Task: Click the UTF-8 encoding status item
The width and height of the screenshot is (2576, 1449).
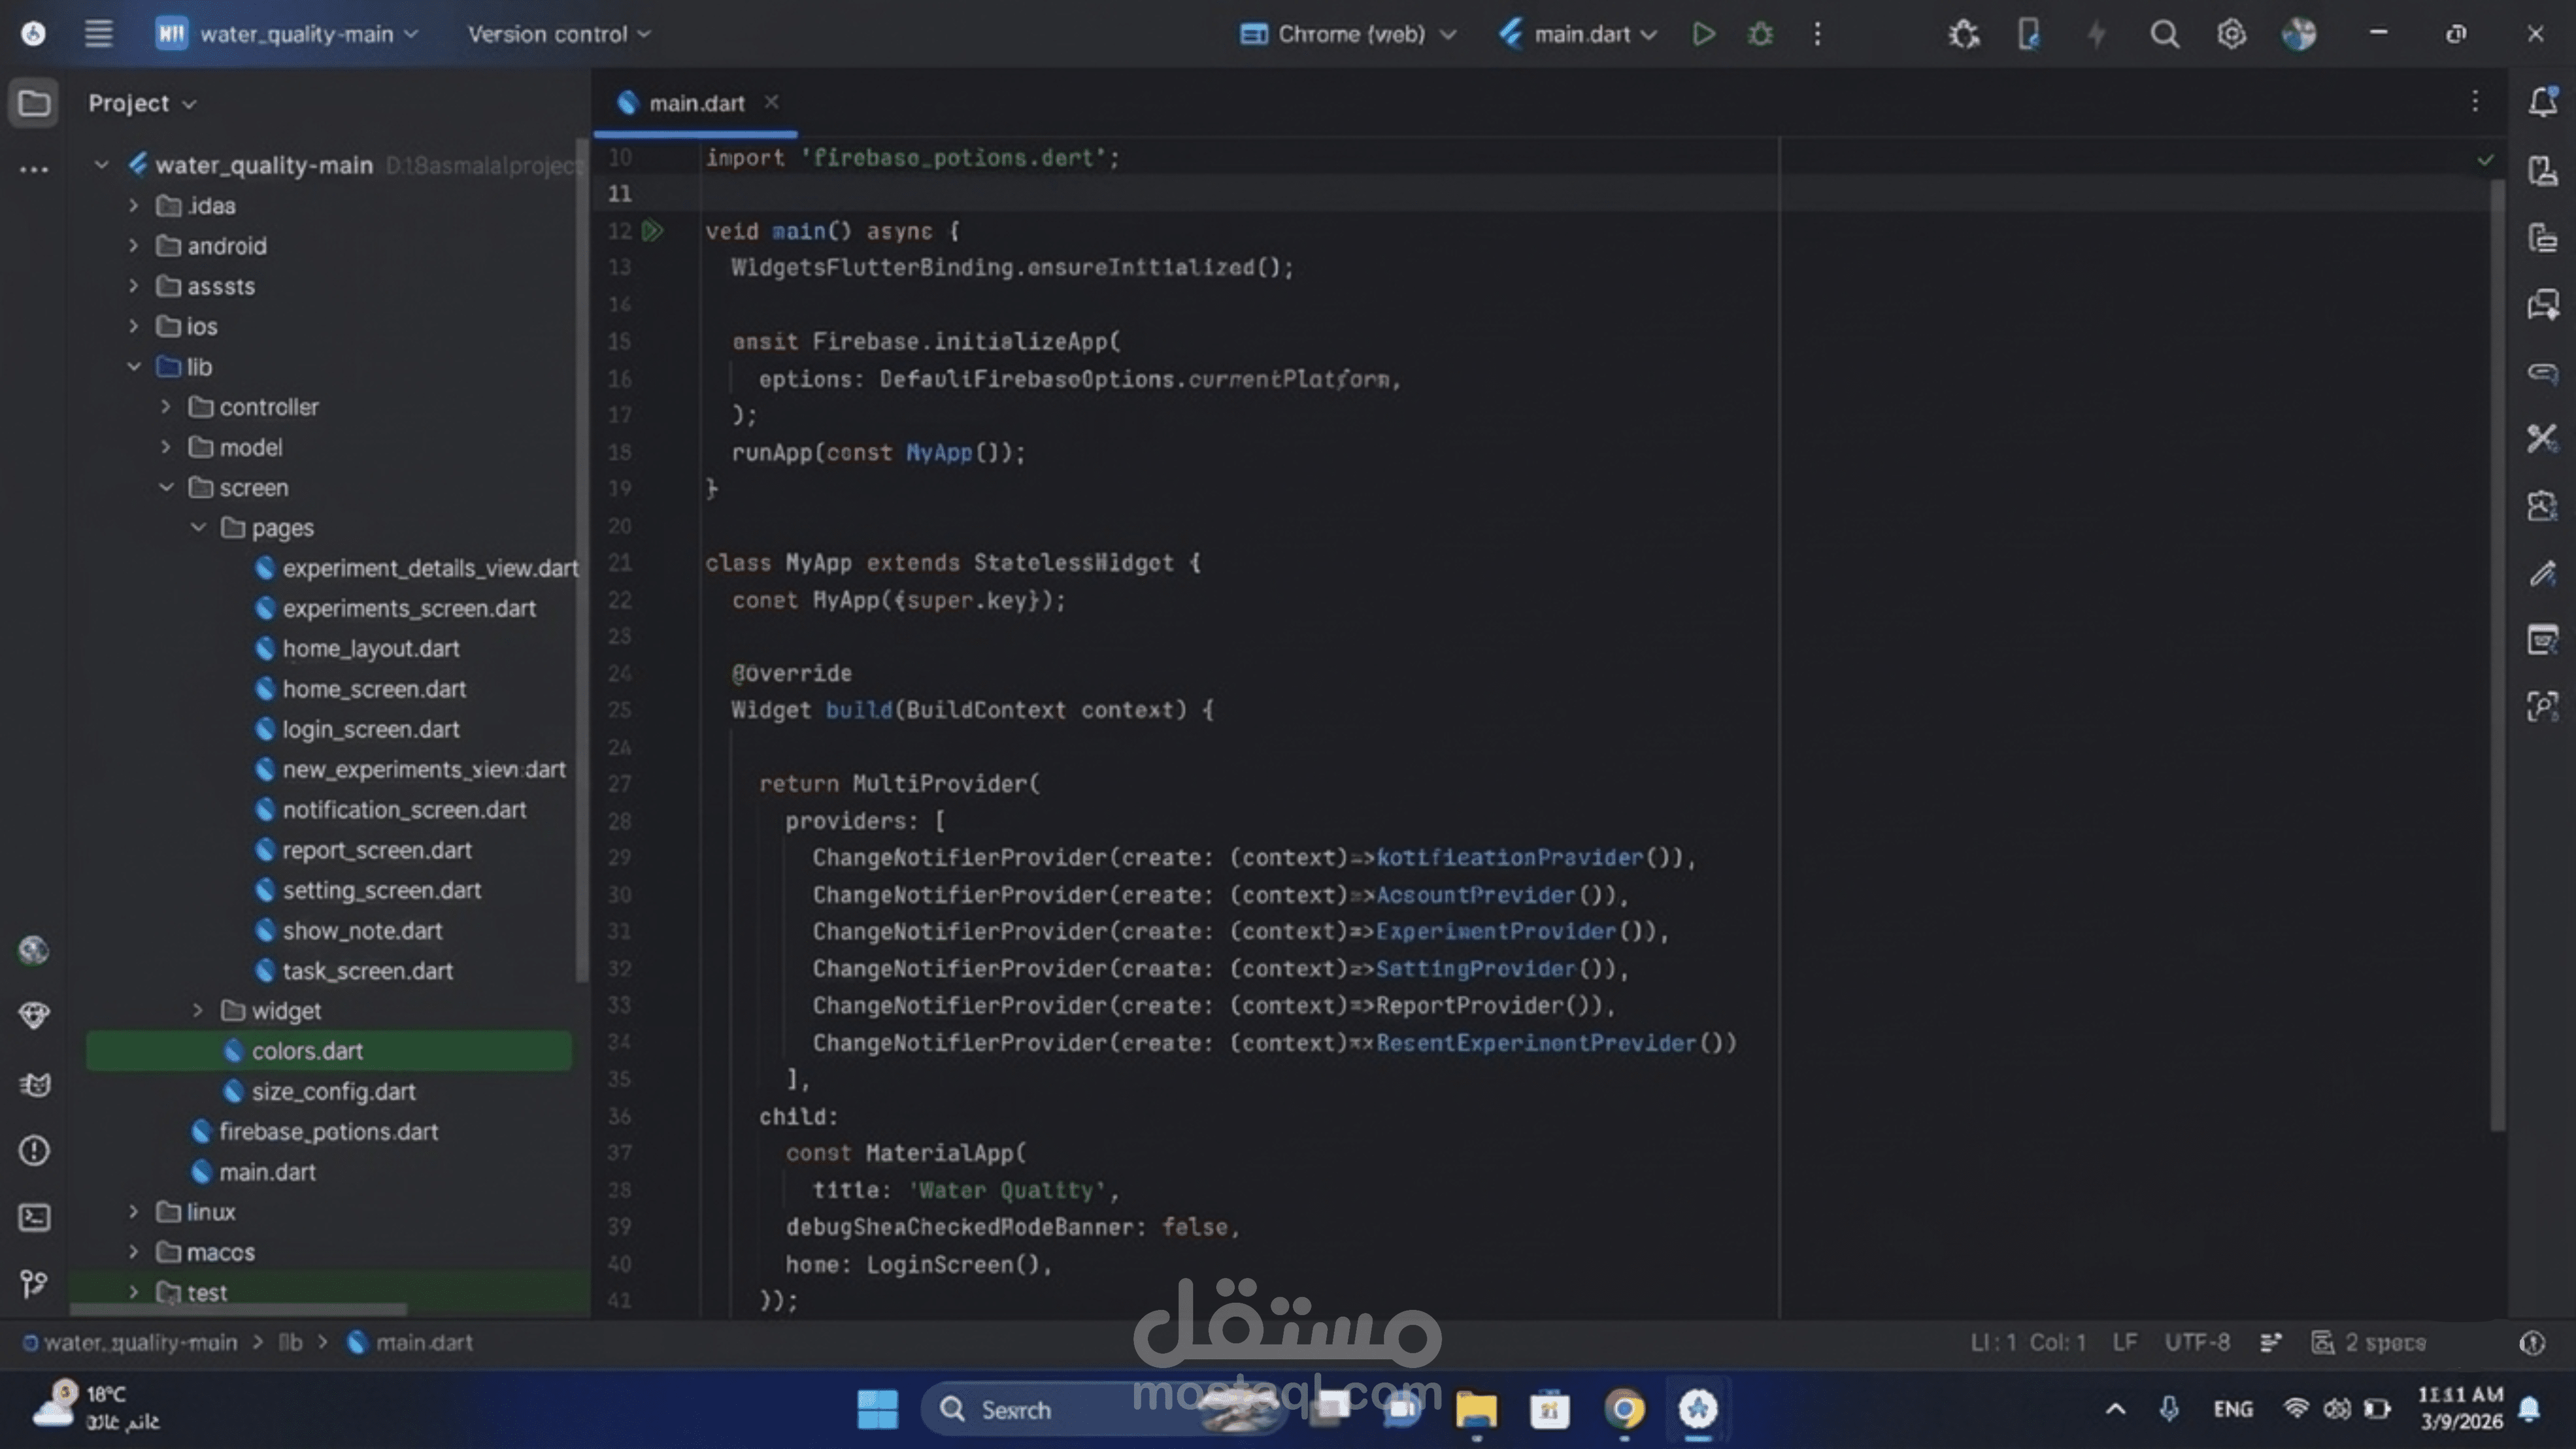Action: (x=2196, y=1342)
